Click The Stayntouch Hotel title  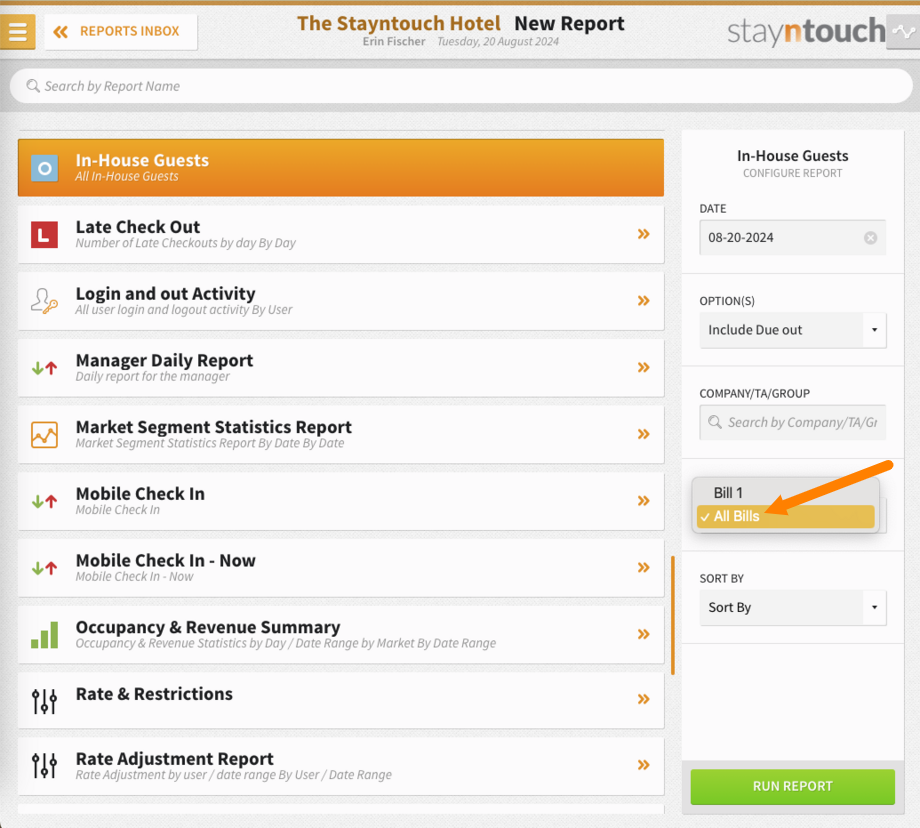click(398, 23)
